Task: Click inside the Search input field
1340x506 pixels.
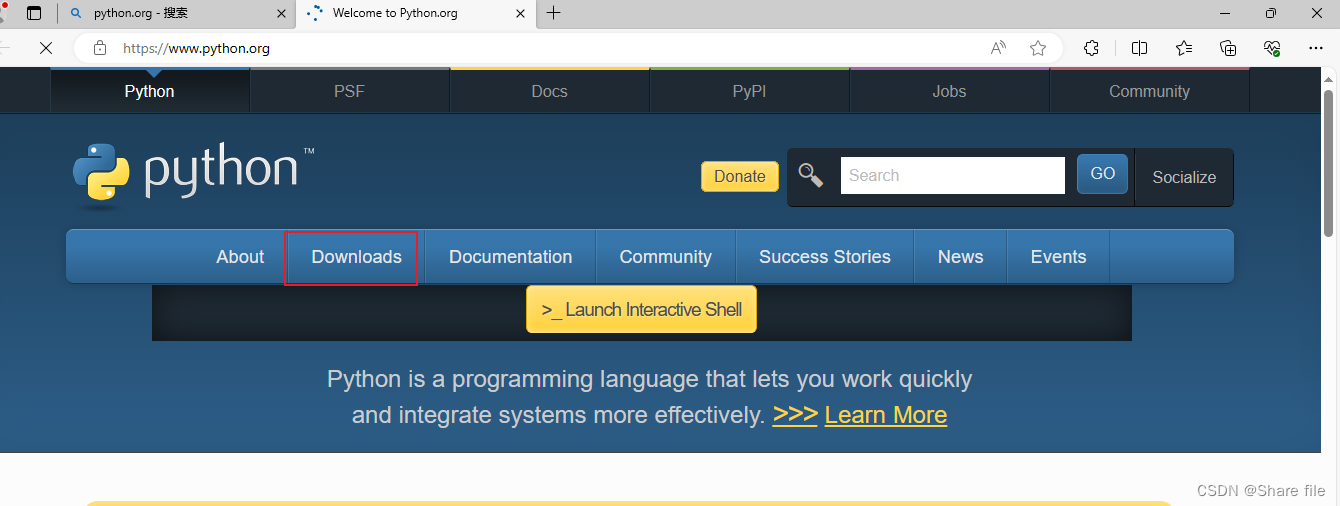Action: pyautogui.click(x=952, y=175)
